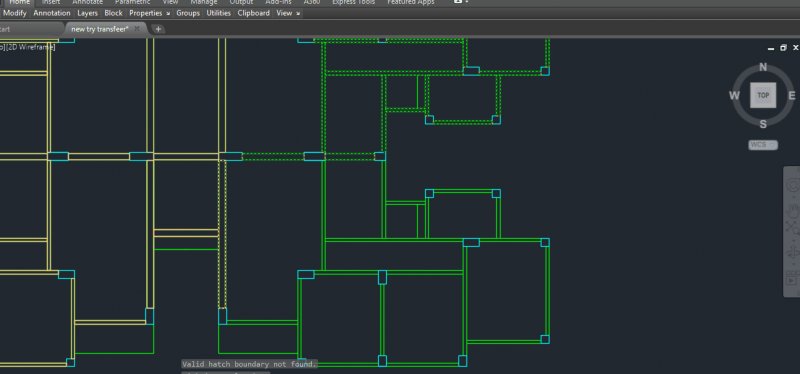Click the Properties panel launcher arrow
Viewport: 800px width, 374px height.
[x=168, y=14]
